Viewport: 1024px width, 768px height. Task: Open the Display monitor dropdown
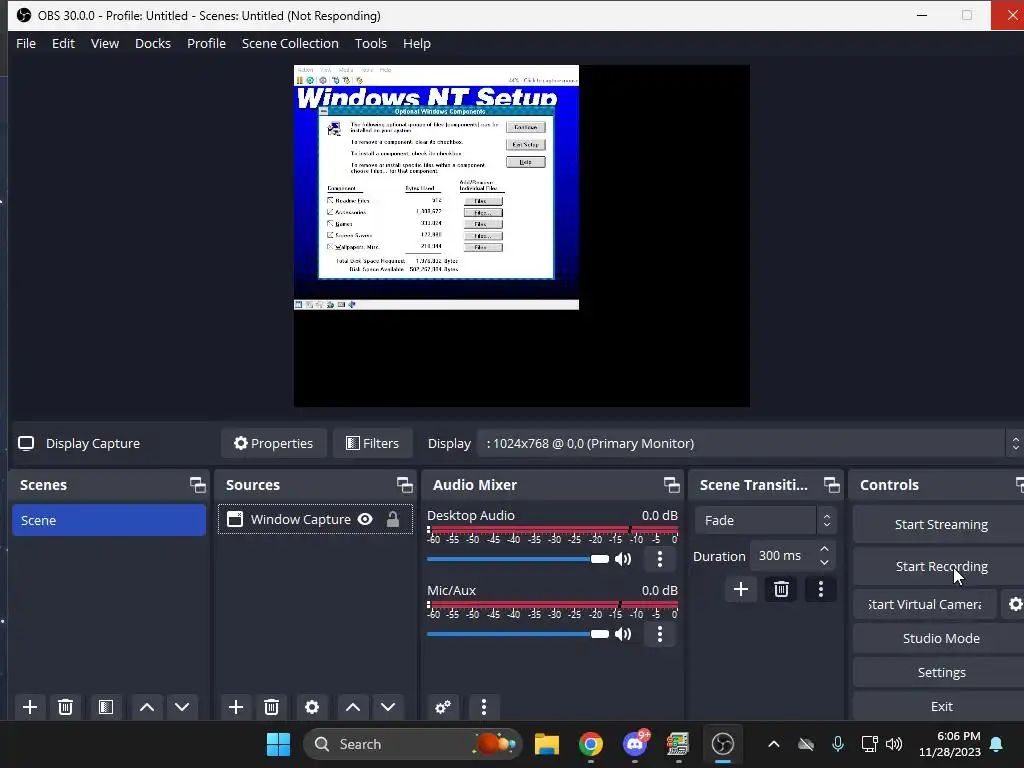[750, 443]
